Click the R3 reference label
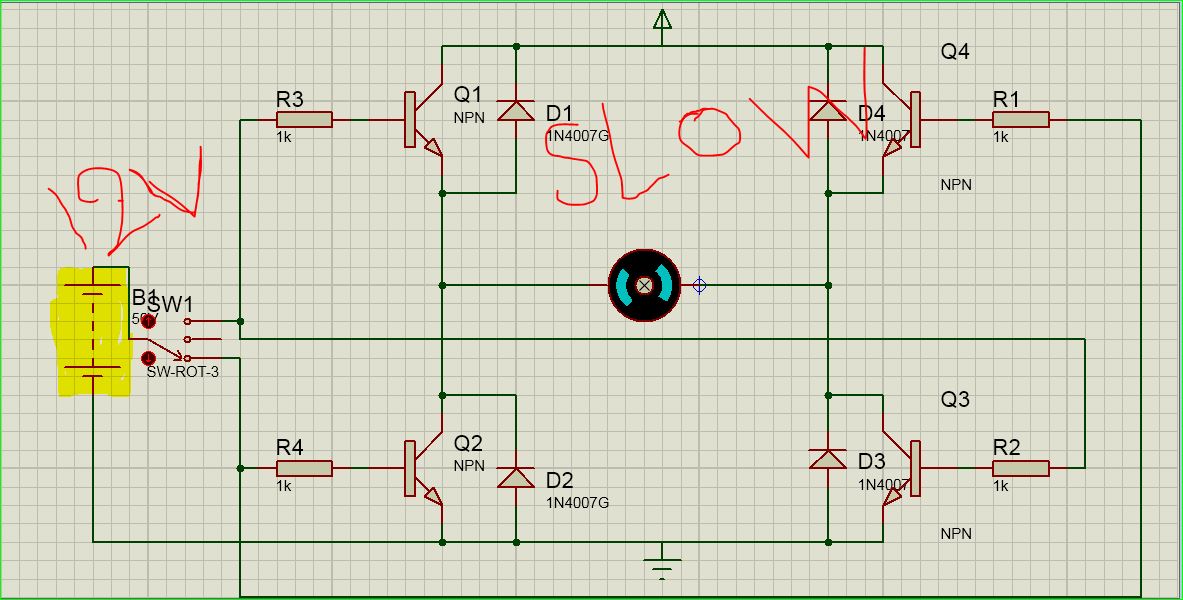This screenshot has height=600, width=1183. pyautogui.click(x=290, y=99)
